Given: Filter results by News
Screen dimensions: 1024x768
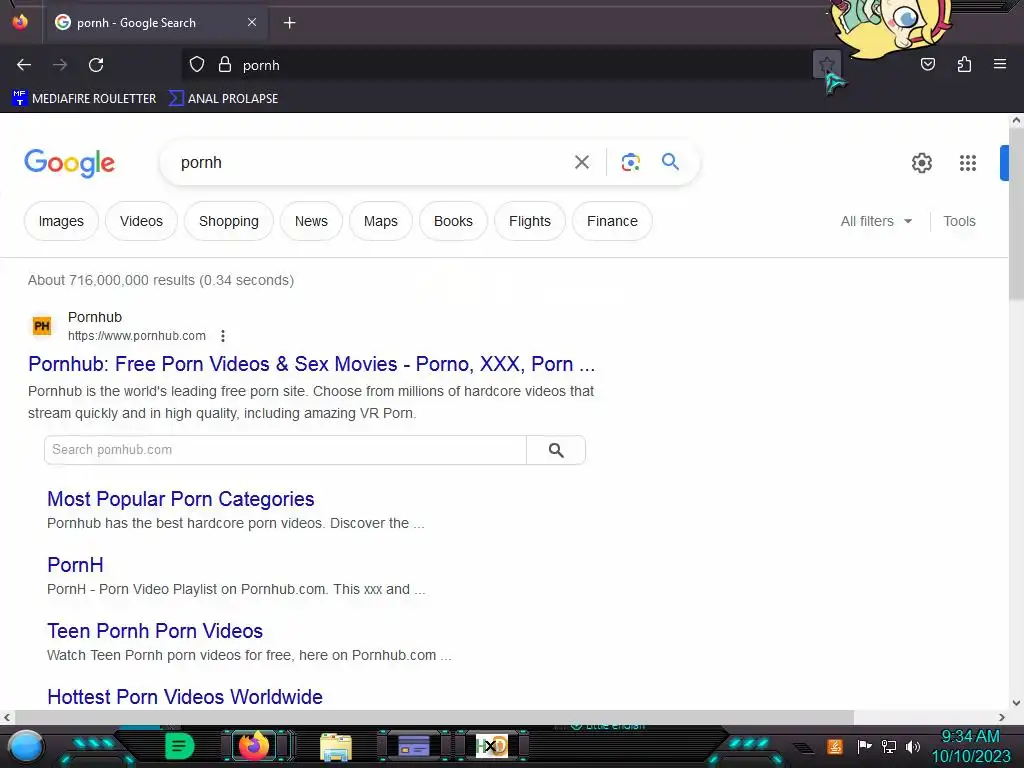Looking at the screenshot, I should pos(312,221).
